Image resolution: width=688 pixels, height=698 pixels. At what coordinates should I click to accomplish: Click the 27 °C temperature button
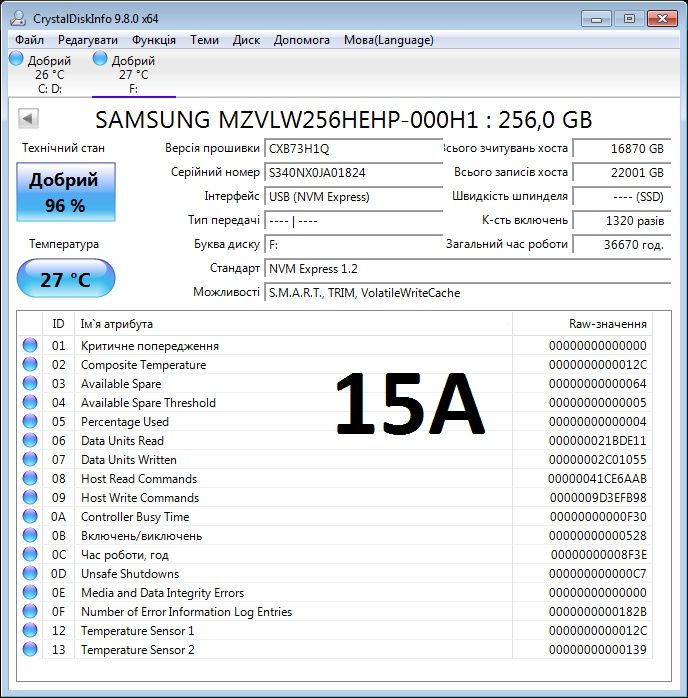coord(66,279)
